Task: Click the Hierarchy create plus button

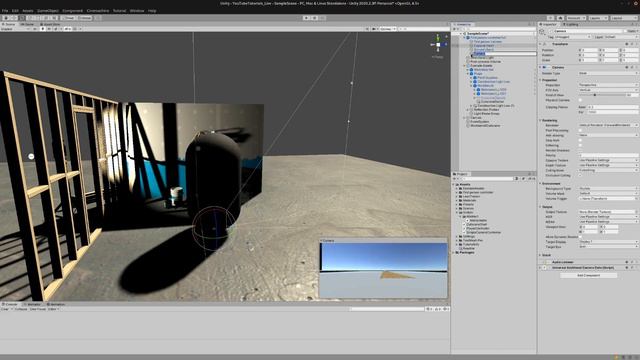Action: (455, 29)
